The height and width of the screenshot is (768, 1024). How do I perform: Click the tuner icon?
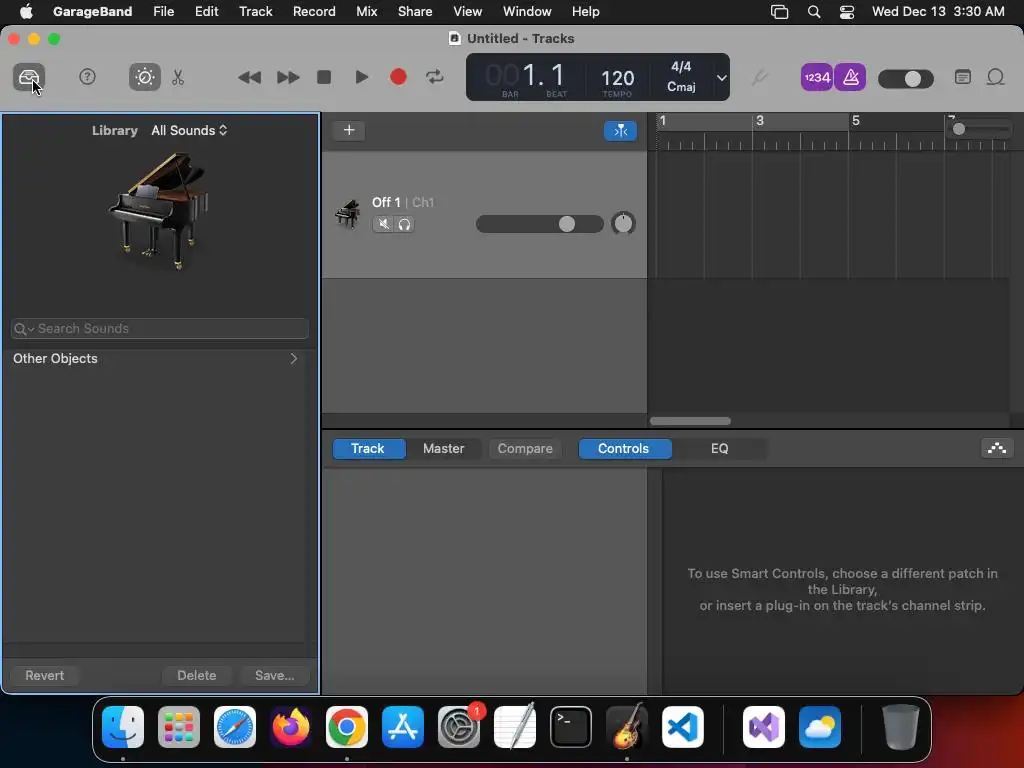click(x=759, y=78)
